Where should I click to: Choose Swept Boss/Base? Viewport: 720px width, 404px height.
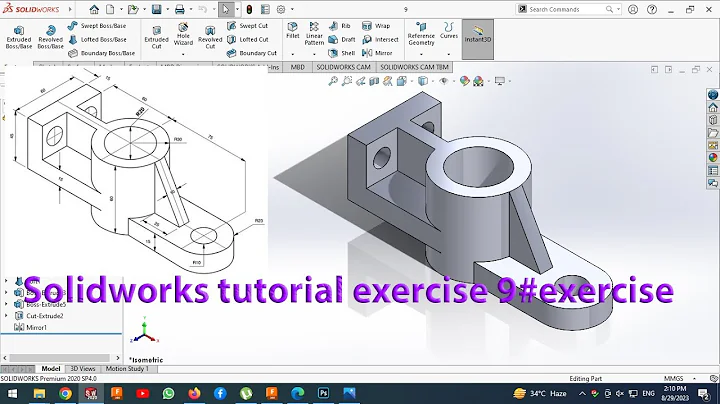(97, 26)
